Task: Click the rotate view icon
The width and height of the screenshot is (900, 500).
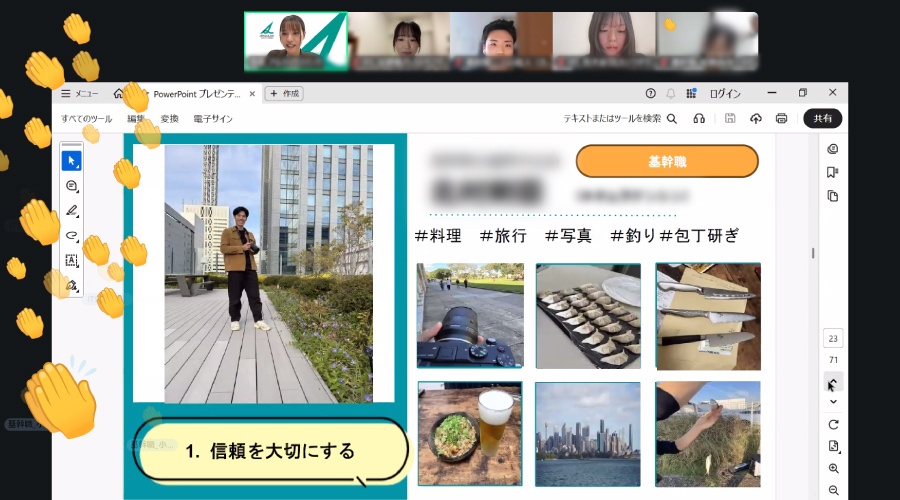Action: (x=833, y=425)
